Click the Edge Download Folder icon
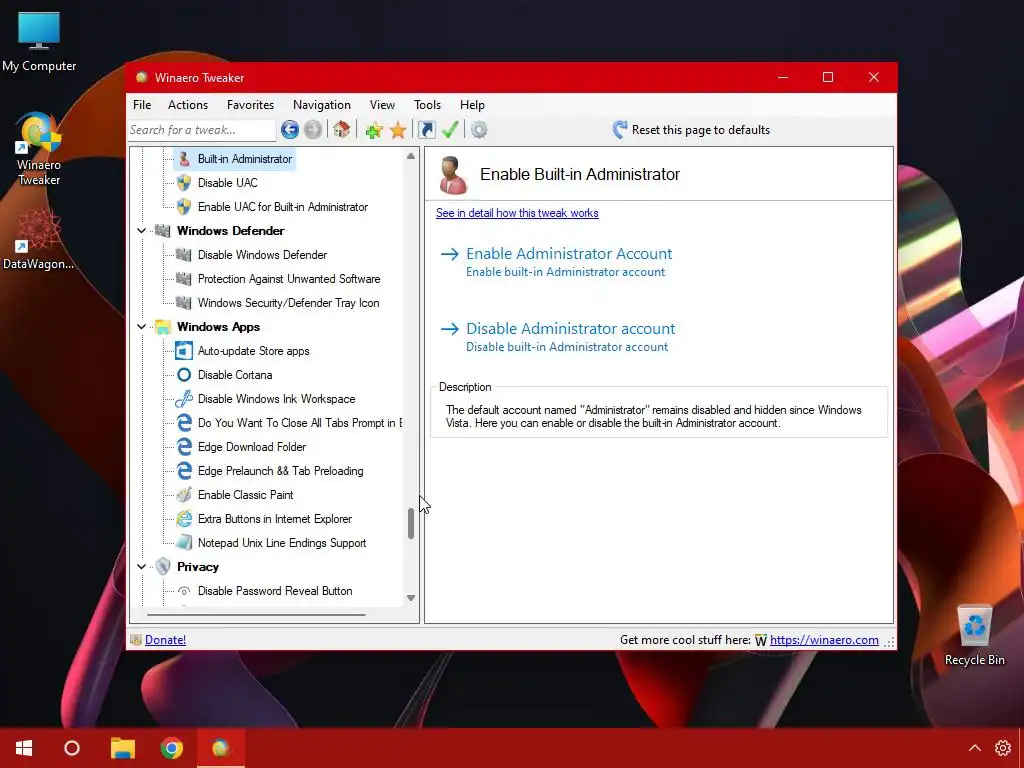1024x768 pixels. [x=184, y=447]
